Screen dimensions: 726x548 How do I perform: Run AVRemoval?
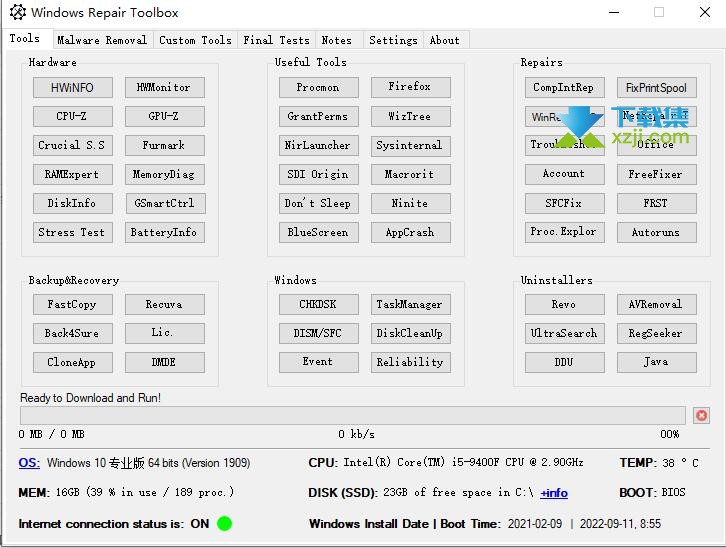(657, 305)
